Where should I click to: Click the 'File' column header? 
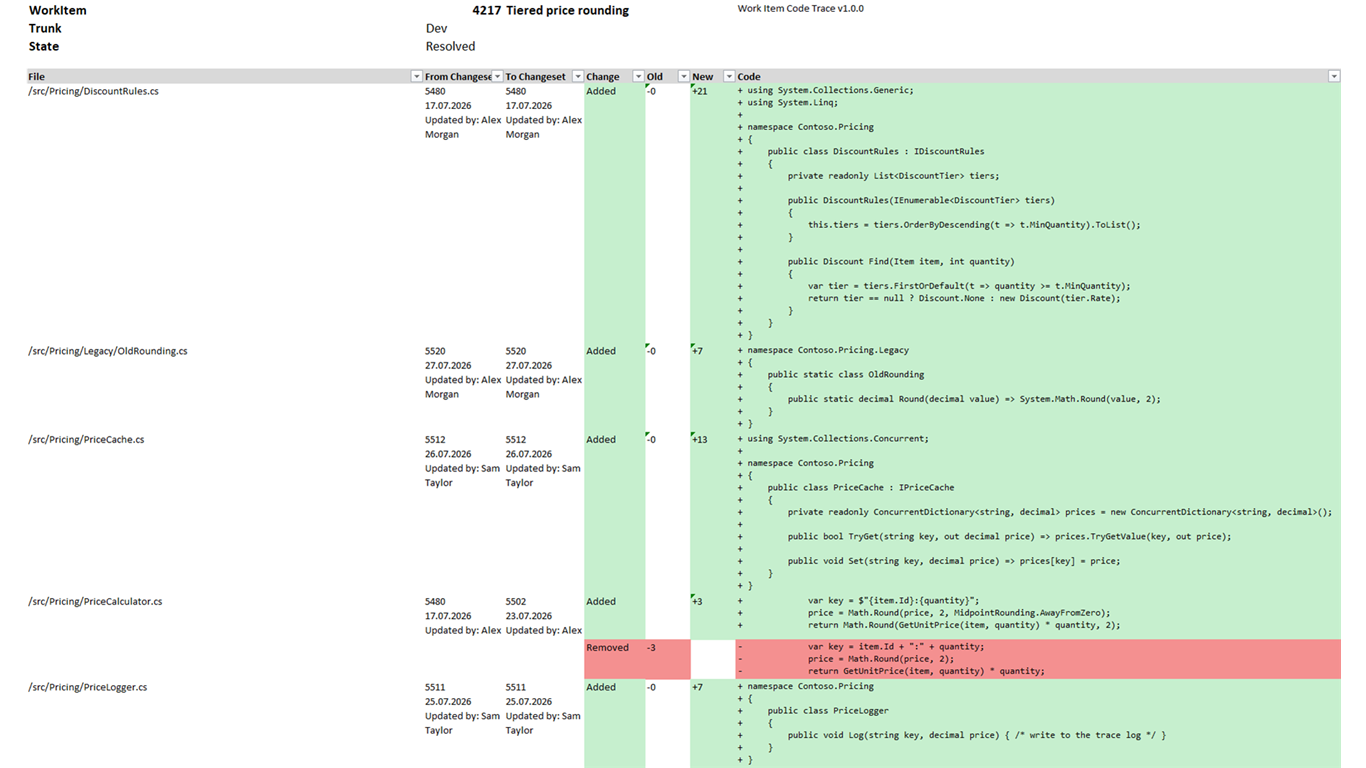point(36,77)
